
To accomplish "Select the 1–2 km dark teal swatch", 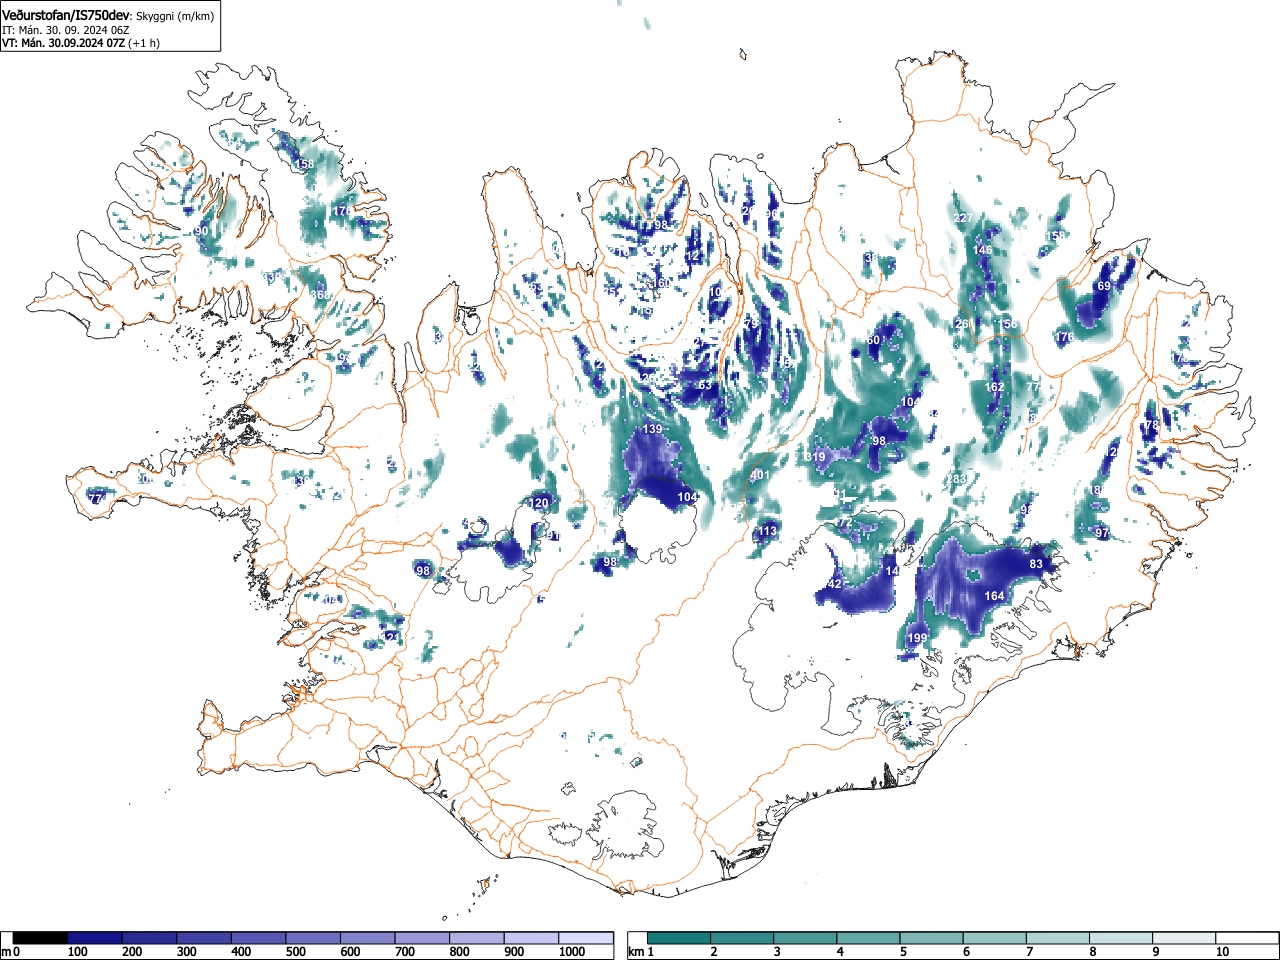I will [680, 938].
